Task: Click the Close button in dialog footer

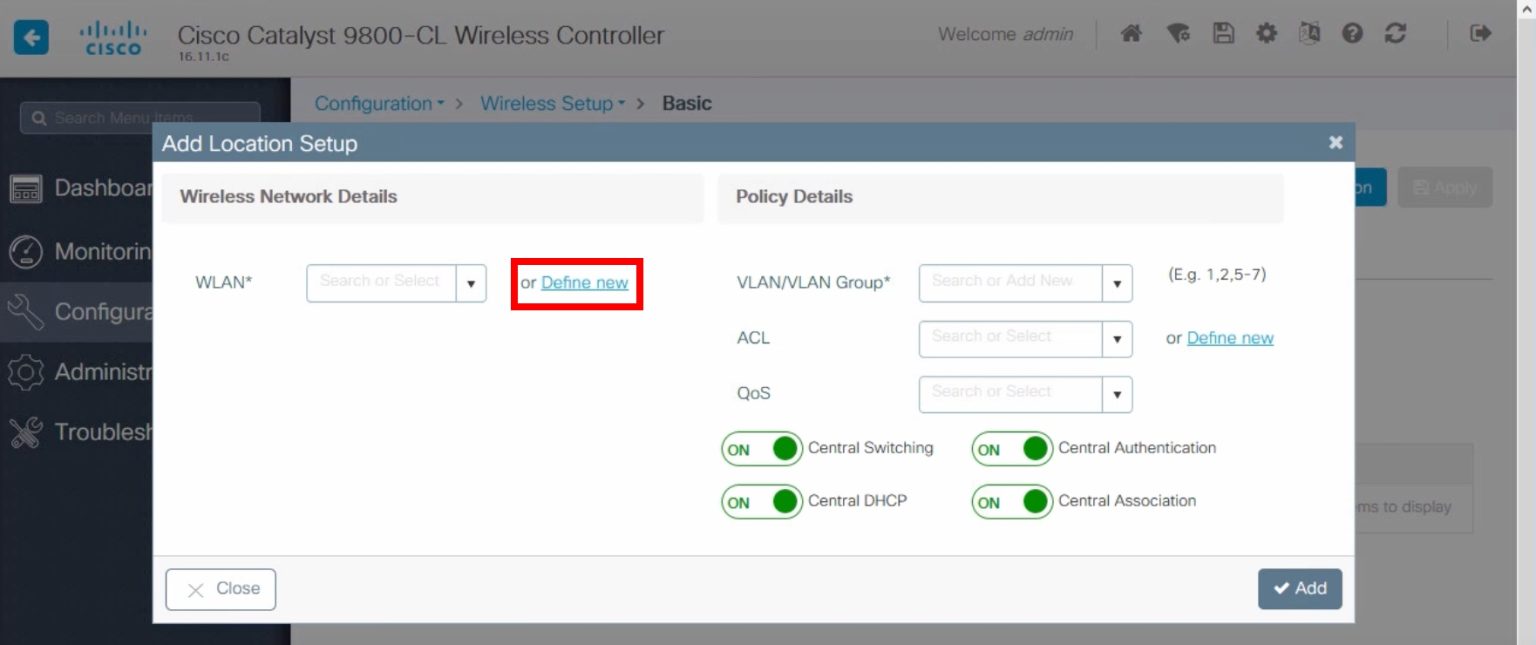Action: click(220, 589)
